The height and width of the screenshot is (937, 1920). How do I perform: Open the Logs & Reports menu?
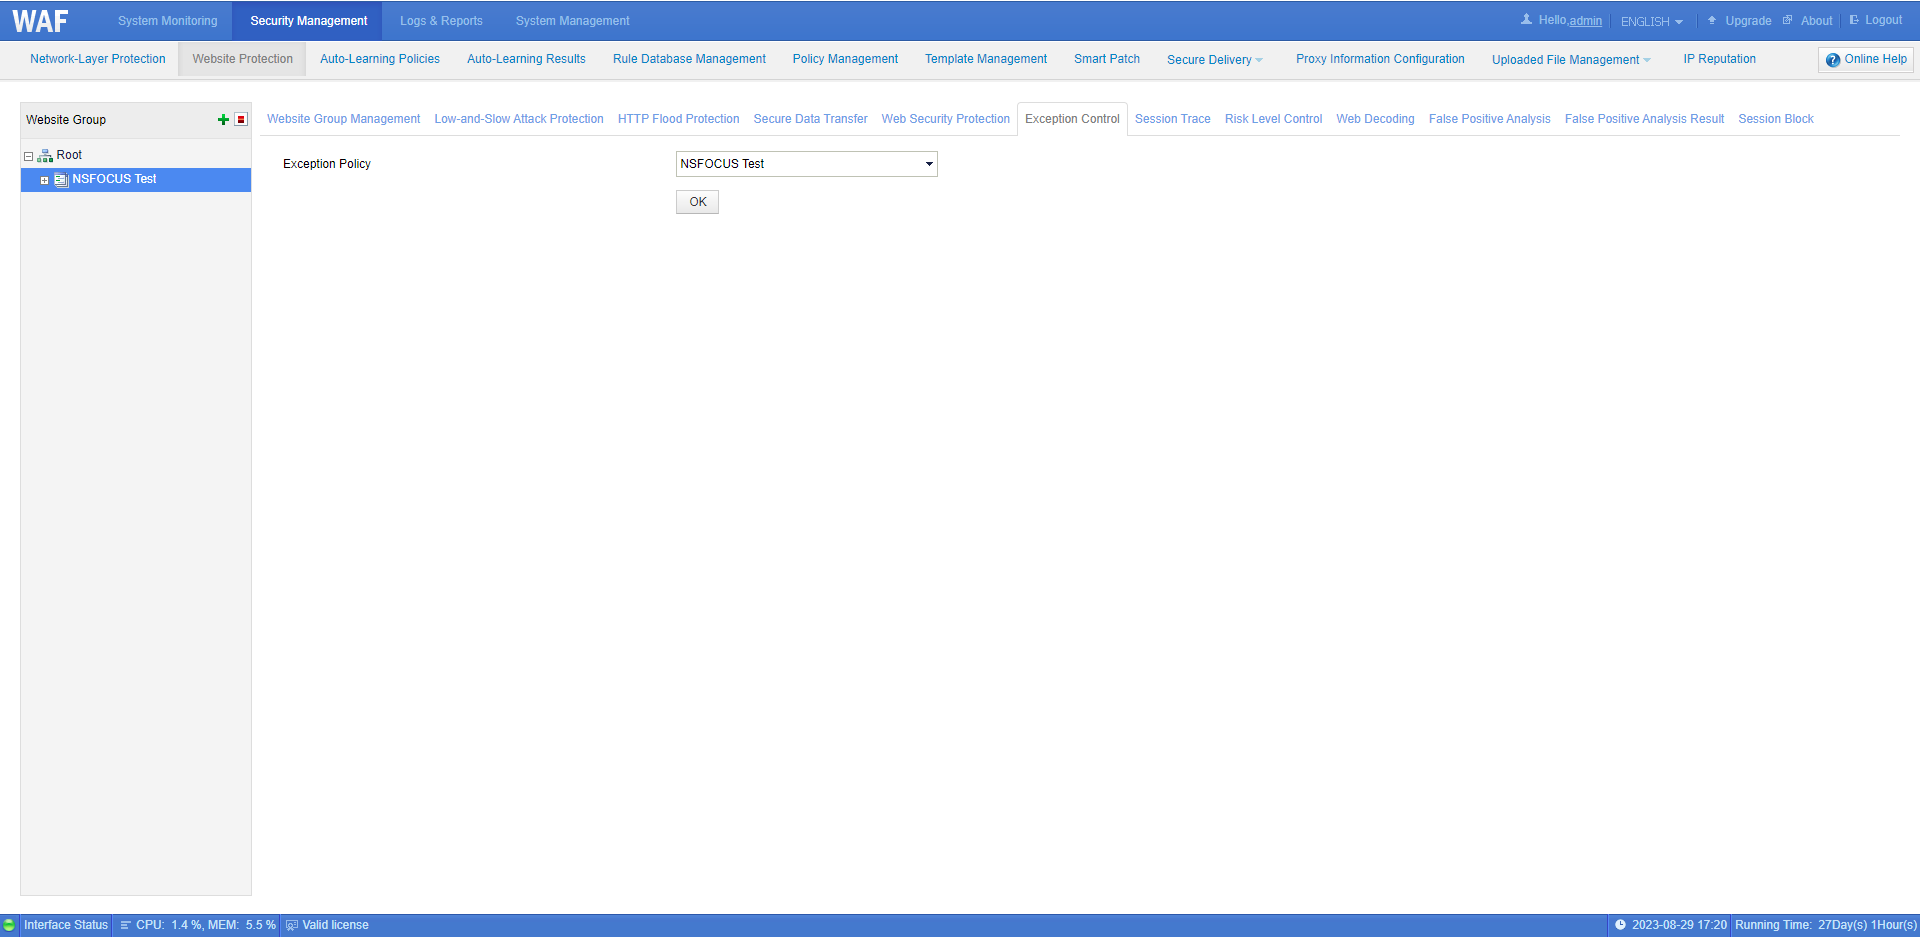pos(441,21)
